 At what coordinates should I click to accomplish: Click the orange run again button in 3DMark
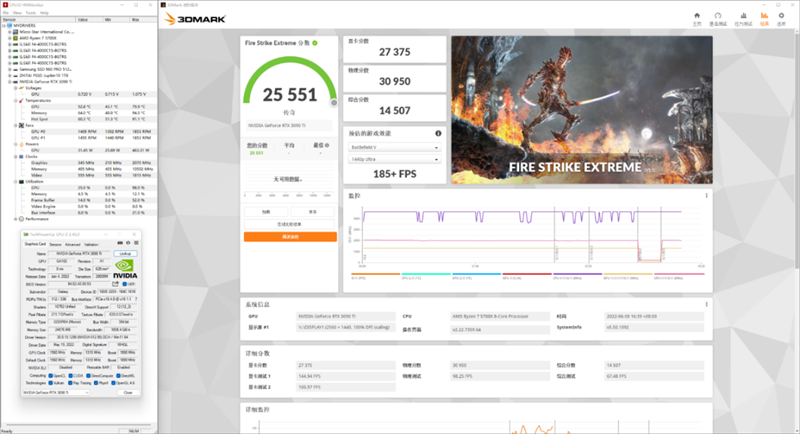290,237
